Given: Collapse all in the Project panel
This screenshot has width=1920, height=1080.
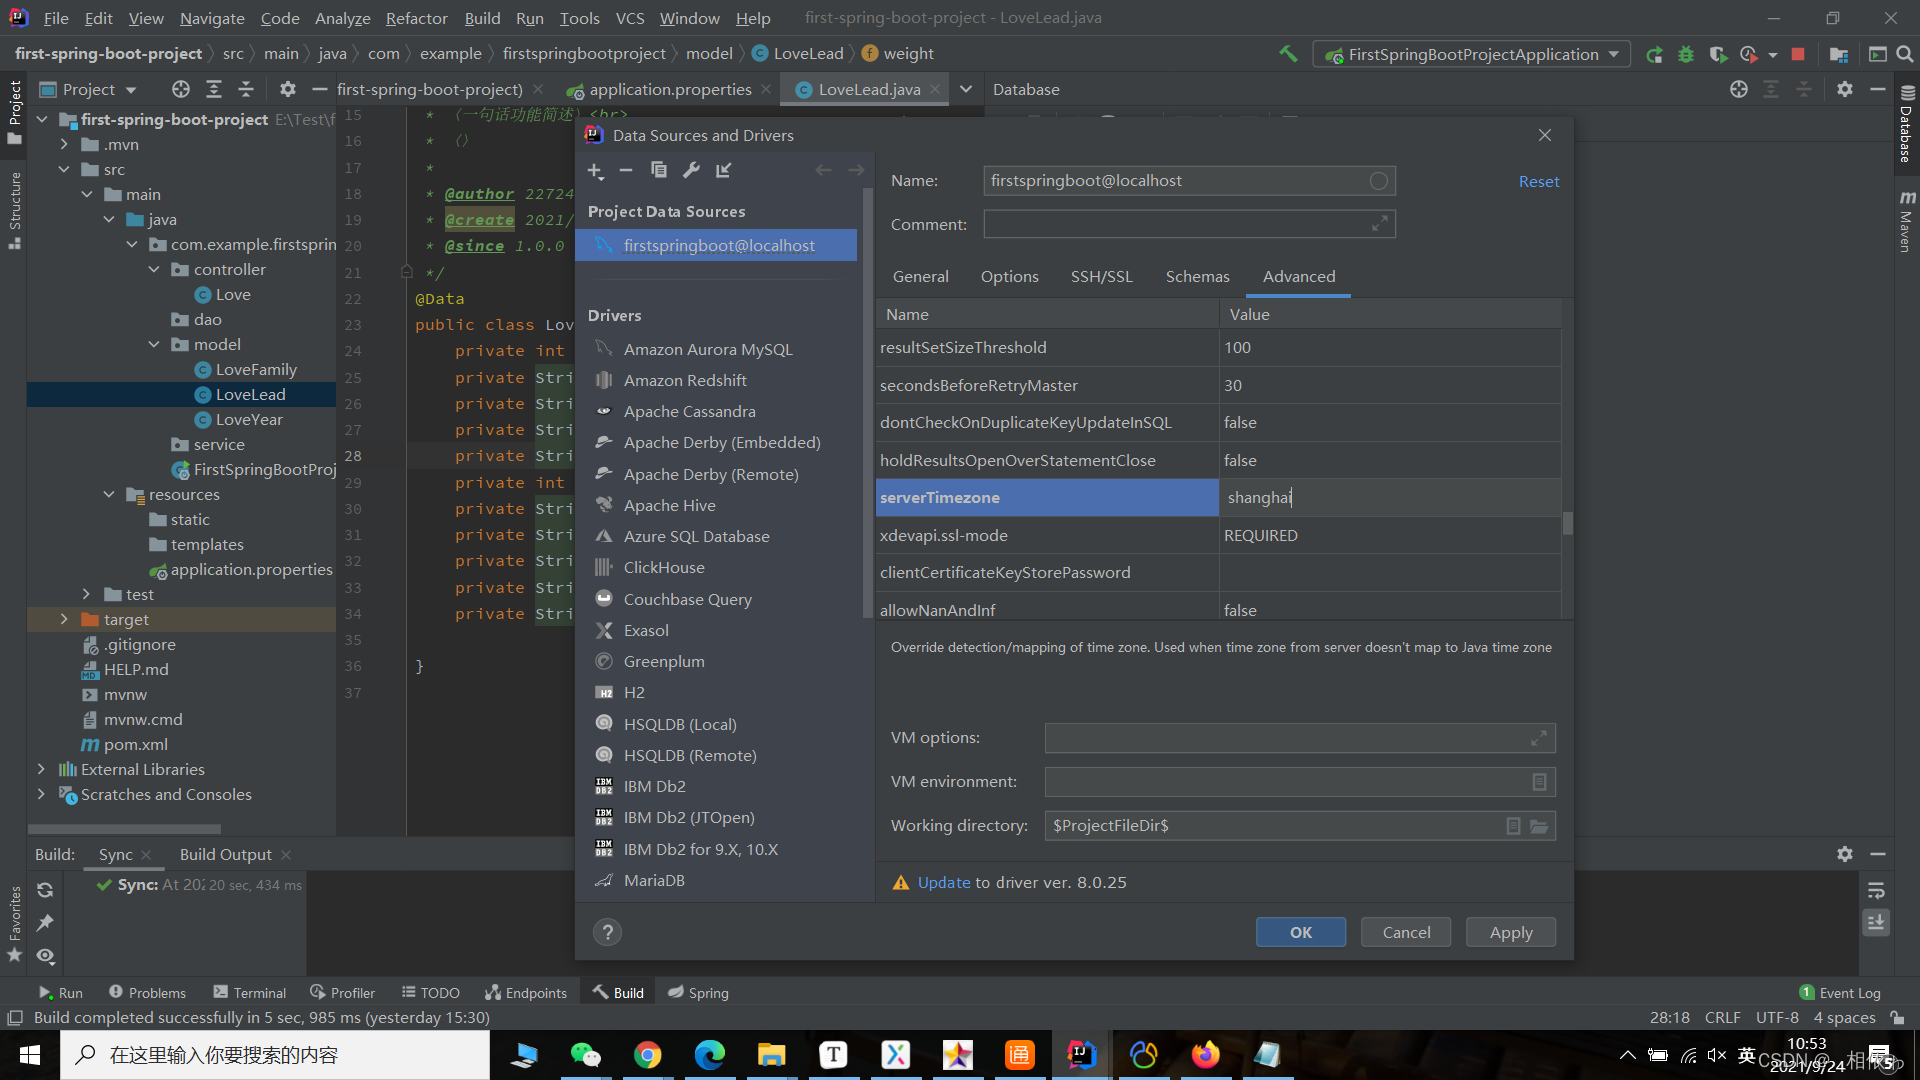Looking at the screenshot, I should tap(246, 89).
